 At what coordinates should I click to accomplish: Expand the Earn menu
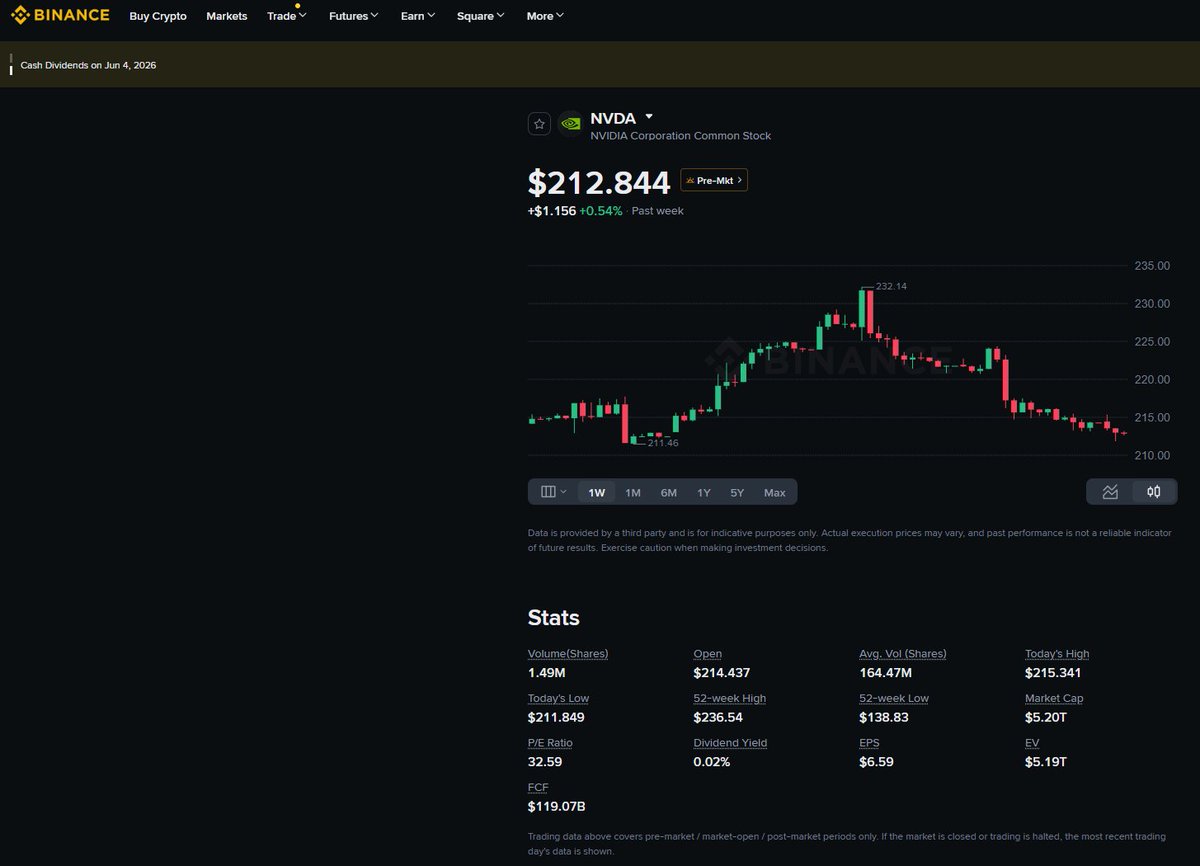click(418, 16)
